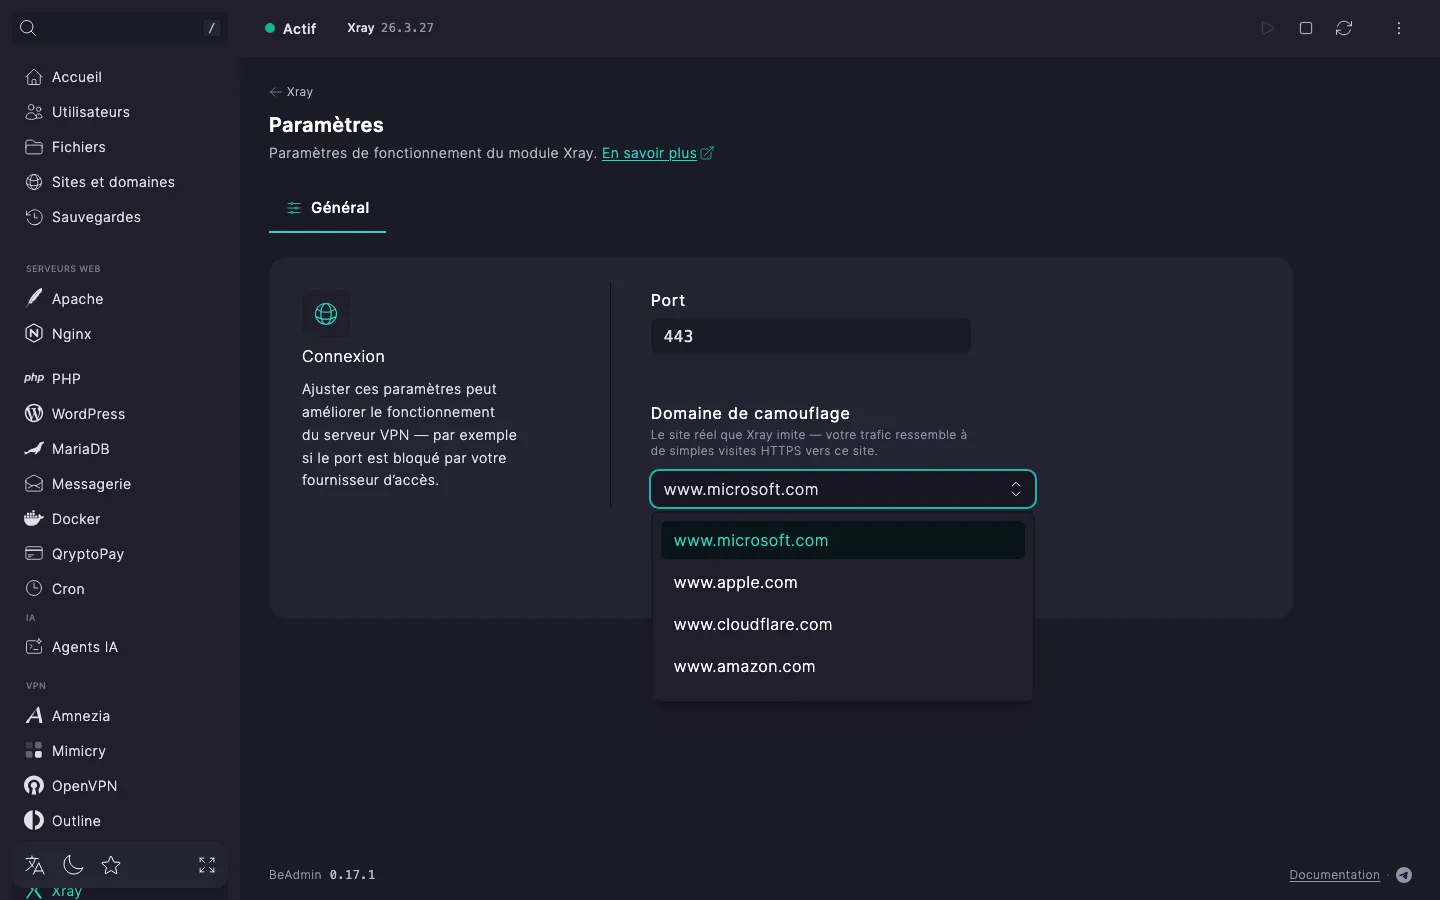Focus the sidebar search field
Image resolution: width=1440 pixels, height=900 pixels.
[x=120, y=28]
